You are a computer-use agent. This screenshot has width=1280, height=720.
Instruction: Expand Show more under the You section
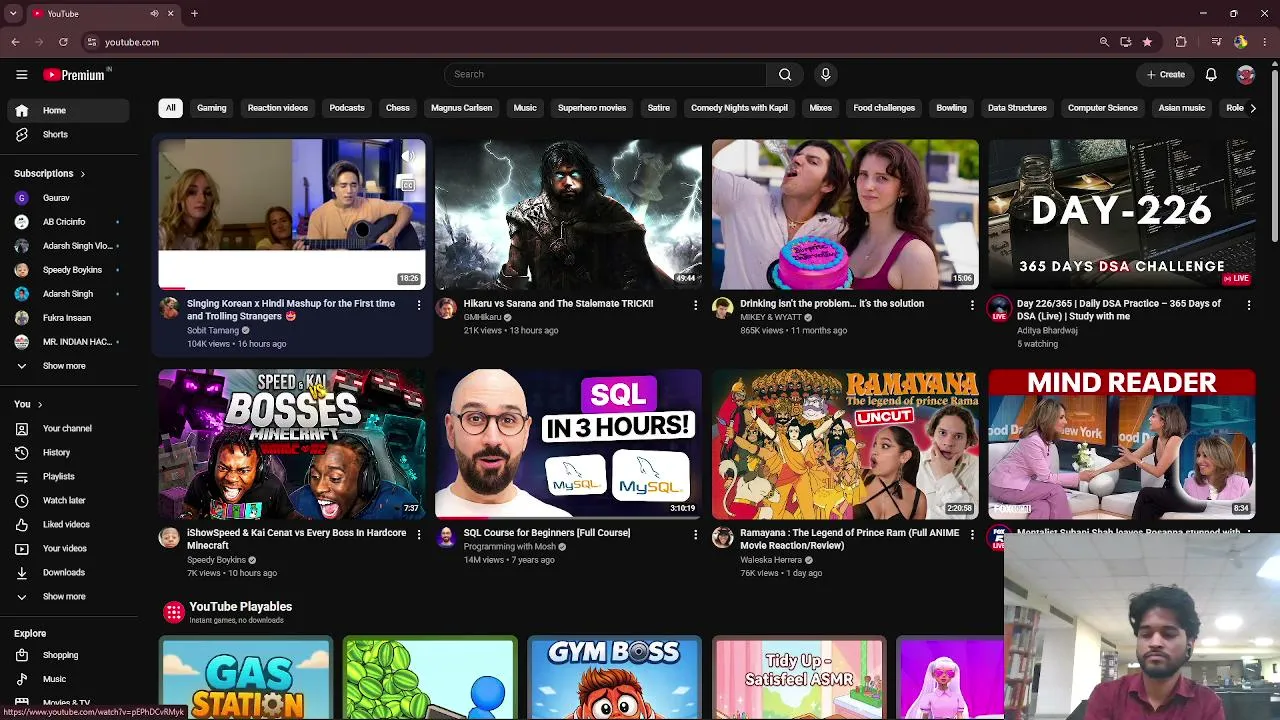[67, 596]
